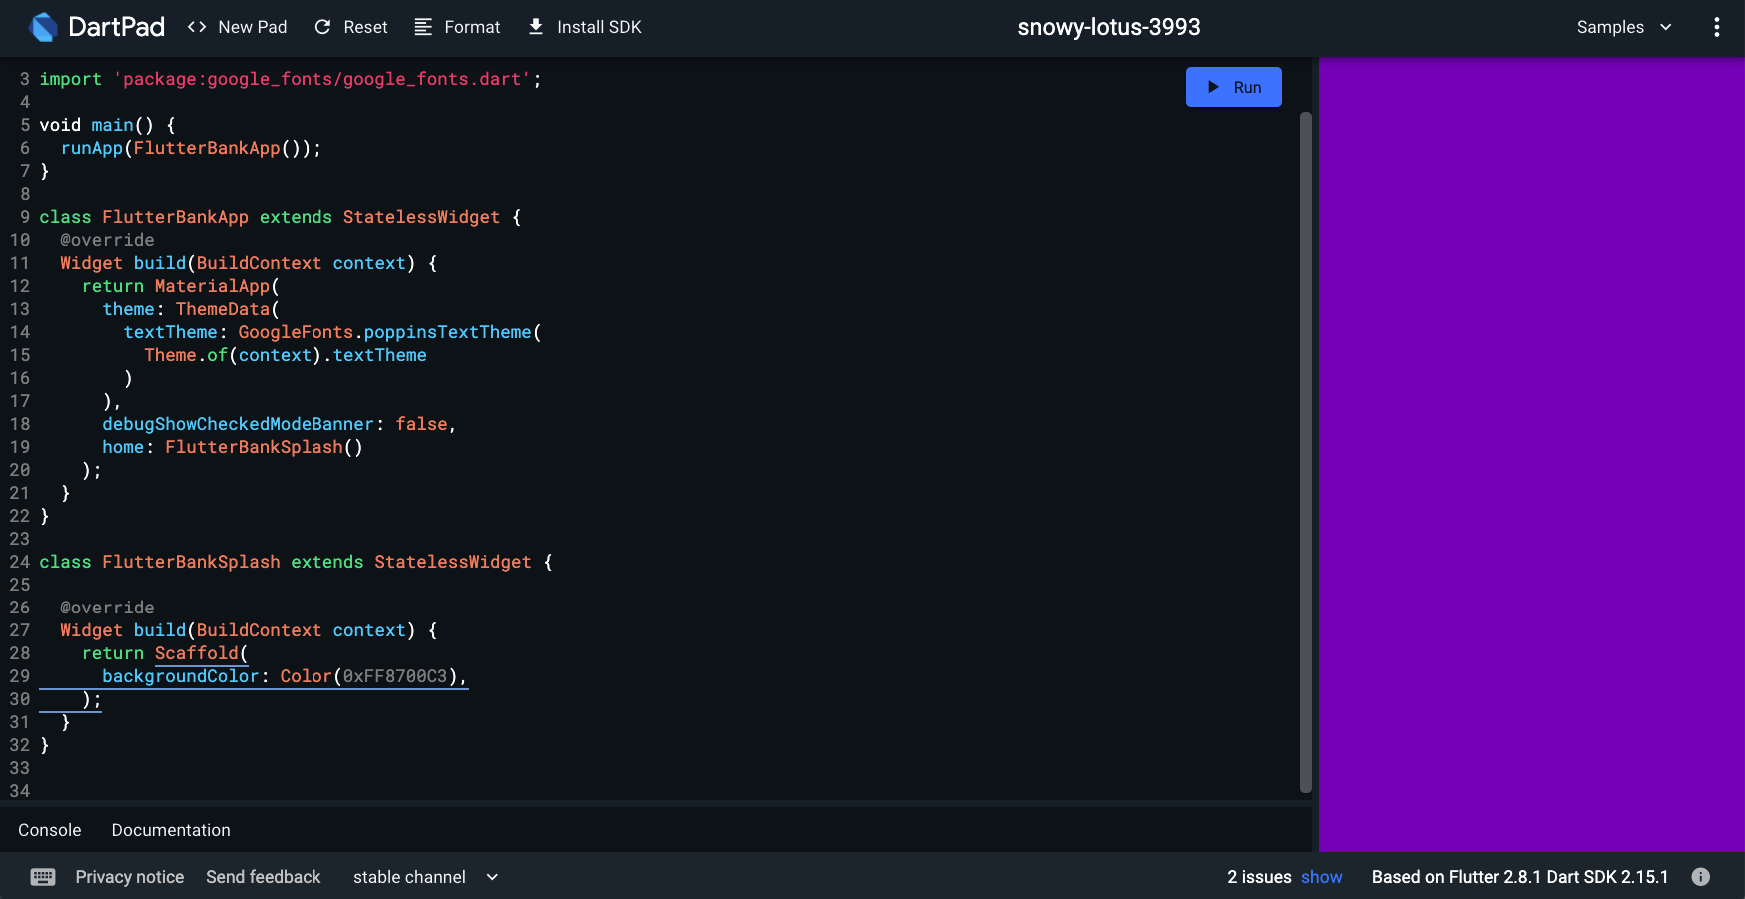Click the chevron next to Samples
The height and width of the screenshot is (899, 1745).
click(x=1666, y=27)
